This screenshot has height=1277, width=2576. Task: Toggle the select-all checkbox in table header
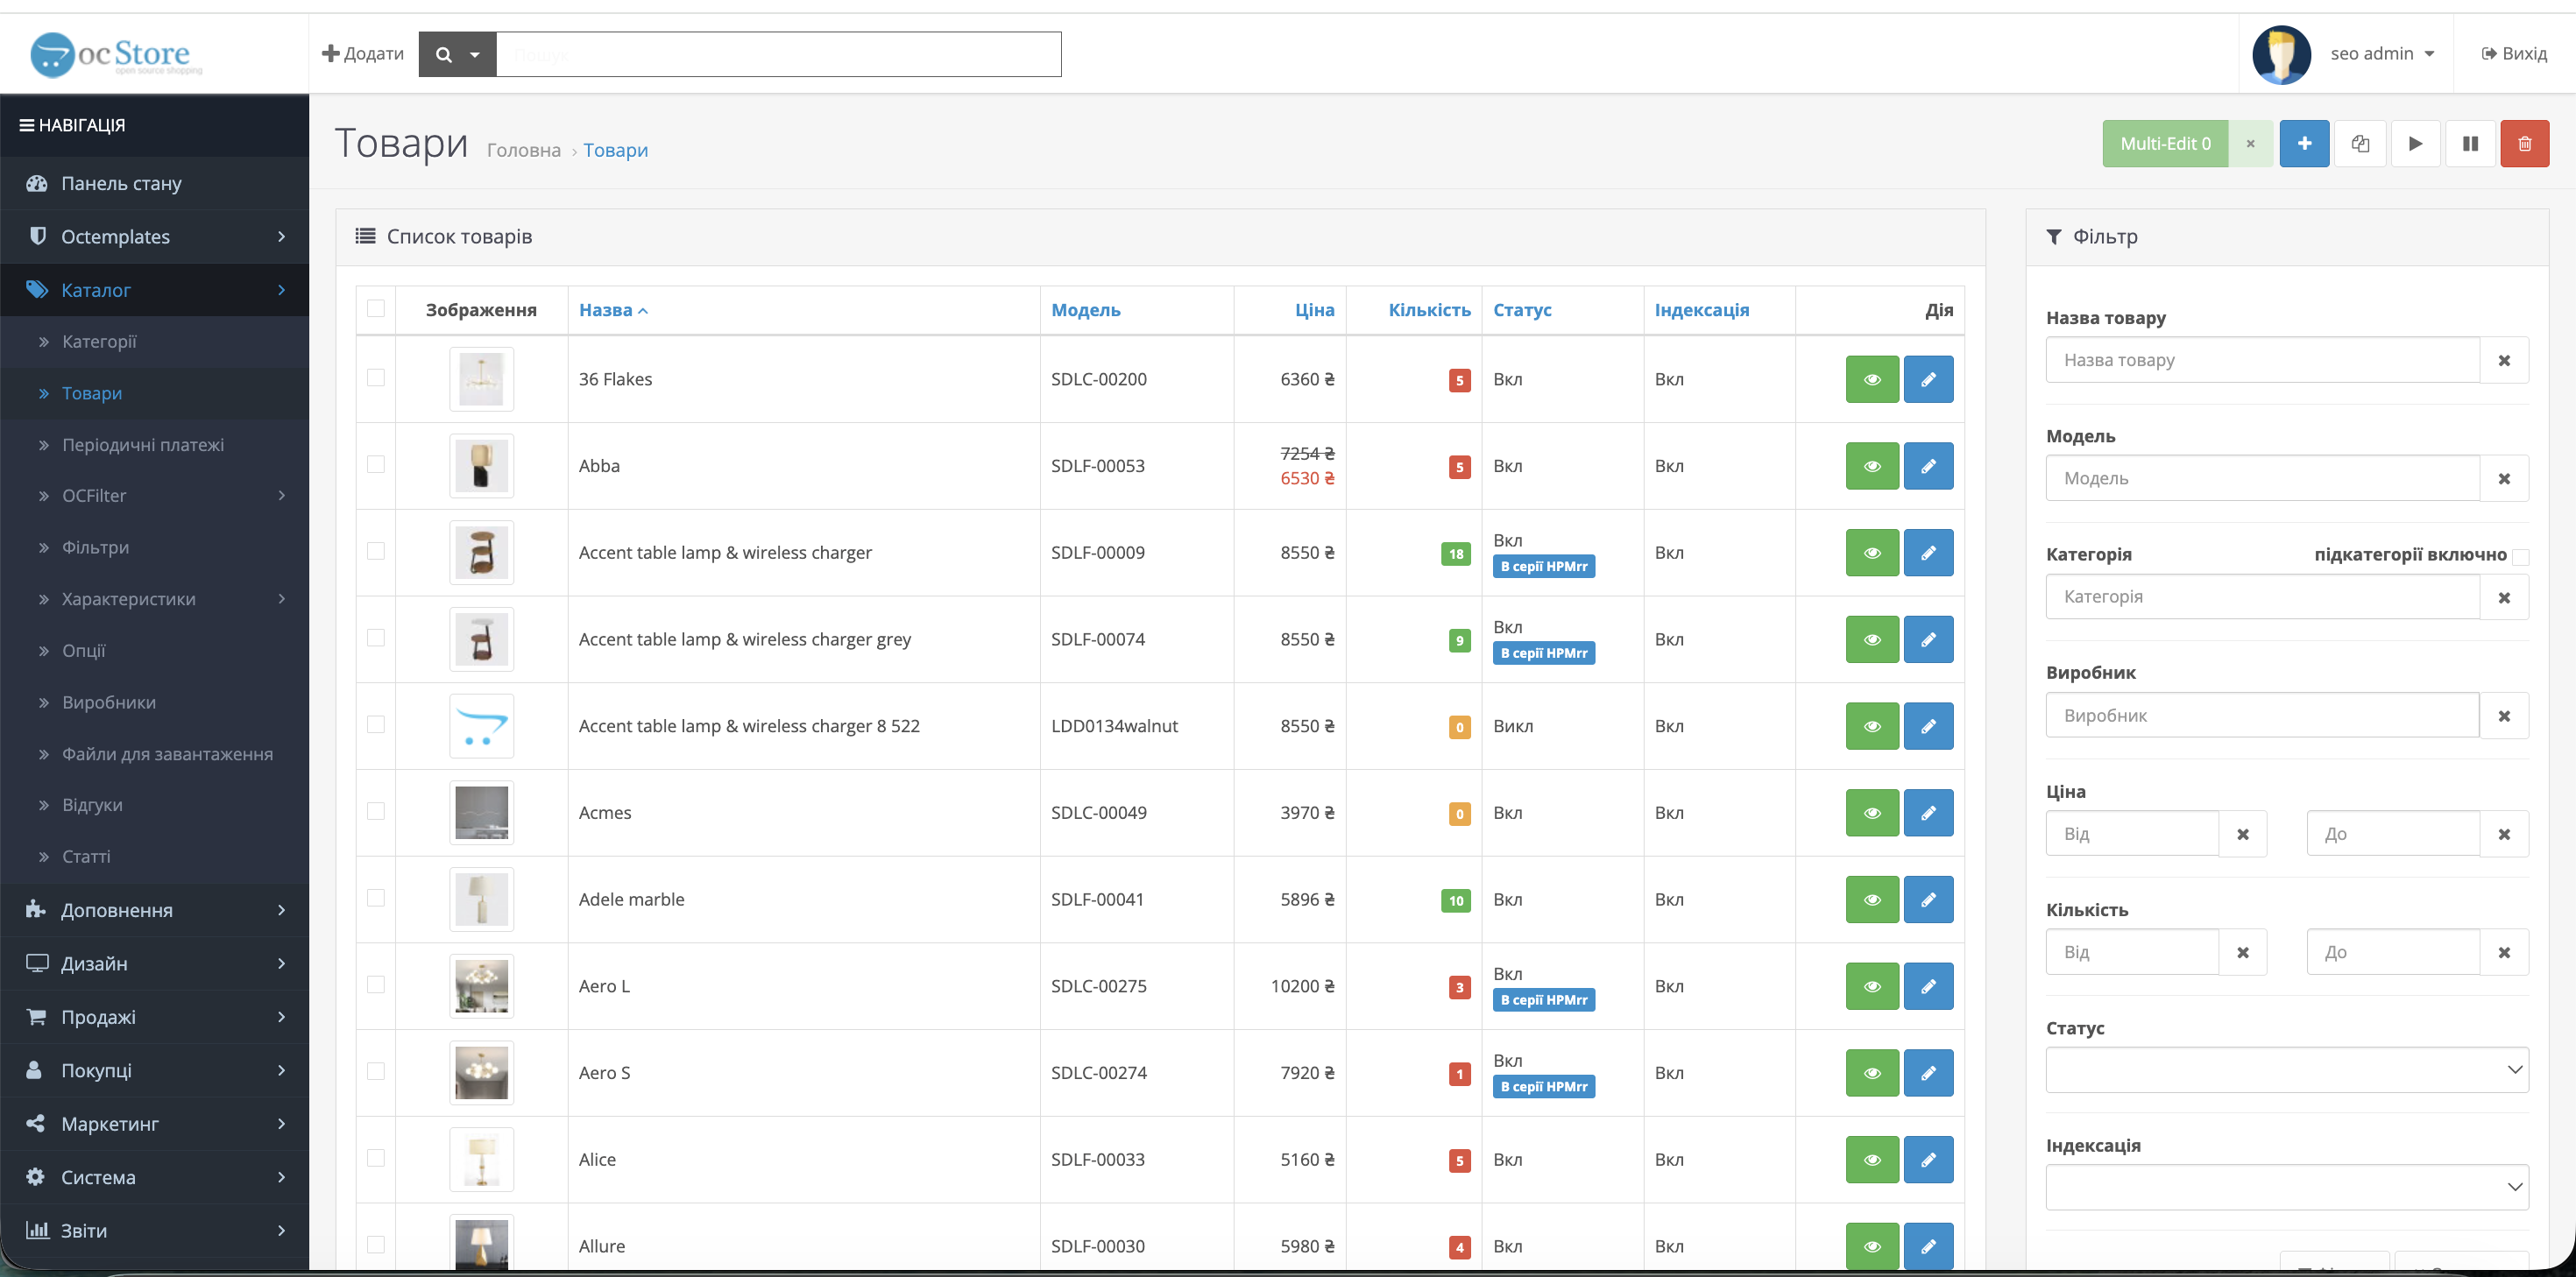point(376,308)
